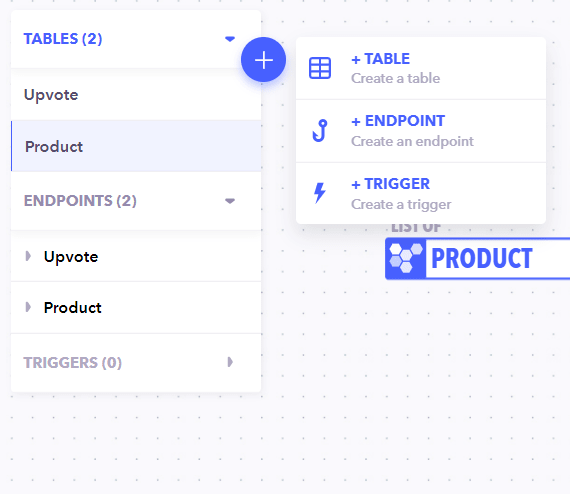Choose + TRIGGER Create a trigger
Image resolution: width=570 pixels, height=494 pixels.
click(421, 193)
